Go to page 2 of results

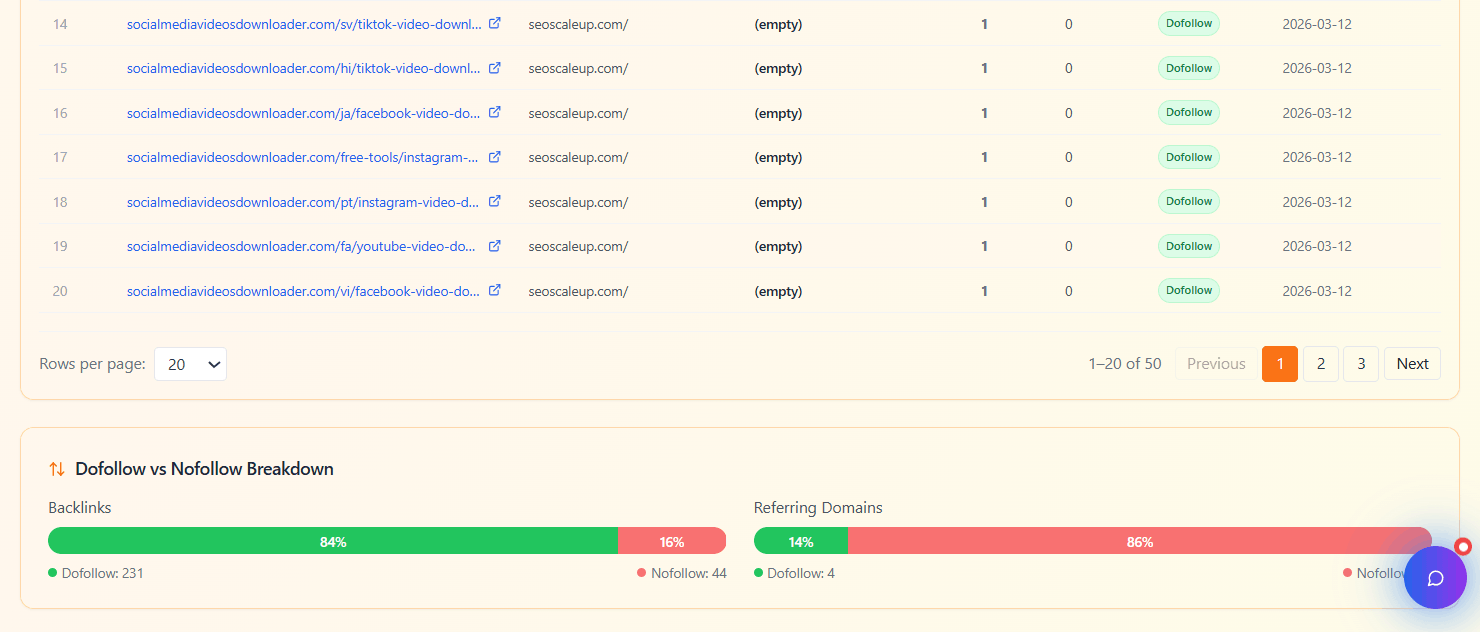click(x=1320, y=364)
